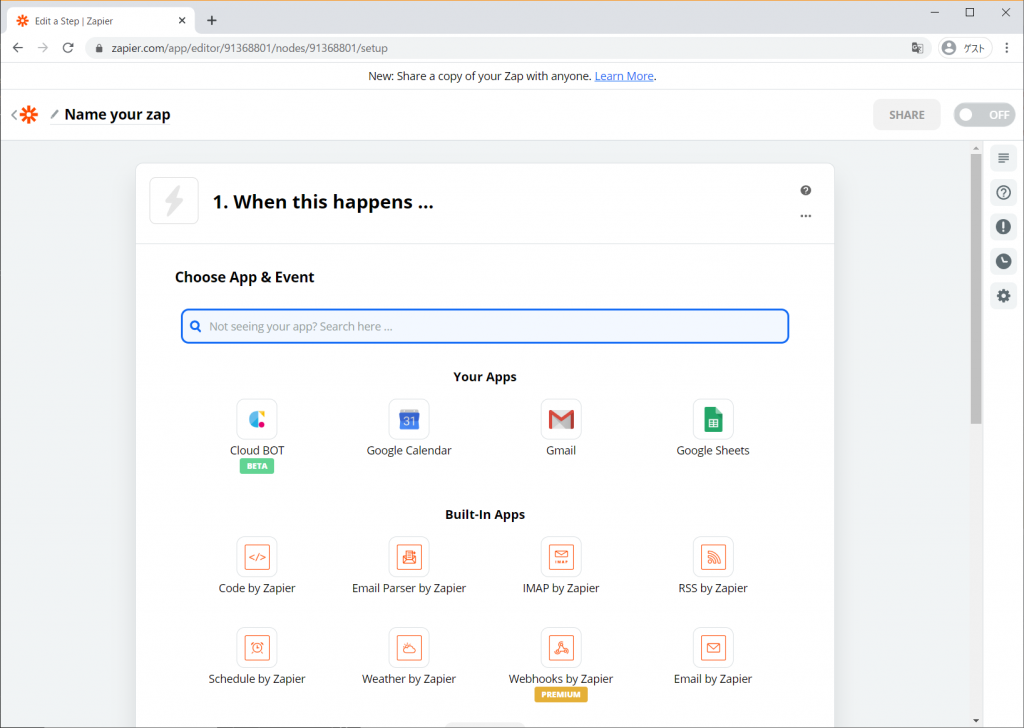The width and height of the screenshot is (1024, 728).
Task: Reload the page in the browser
Action: pyautogui.click(x=68, y=48)
